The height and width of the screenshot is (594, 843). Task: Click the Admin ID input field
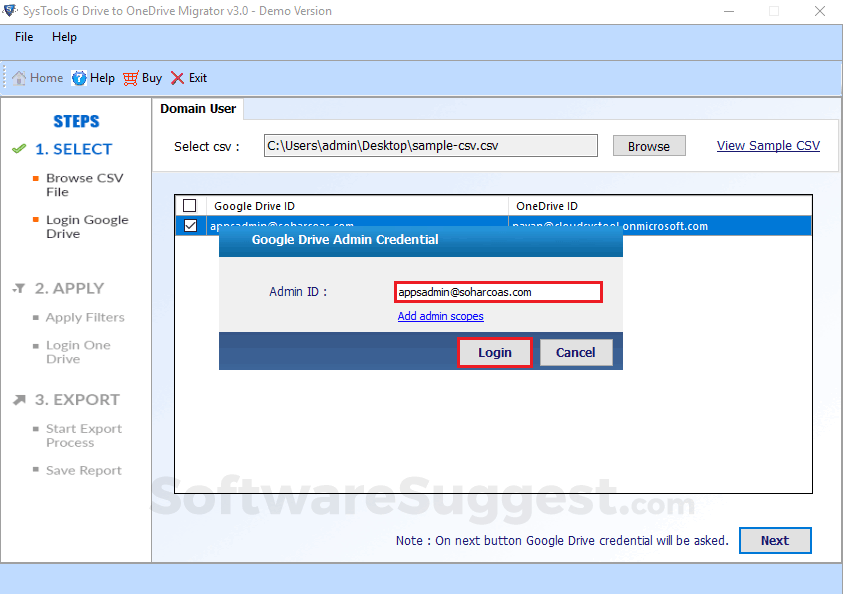498,292
